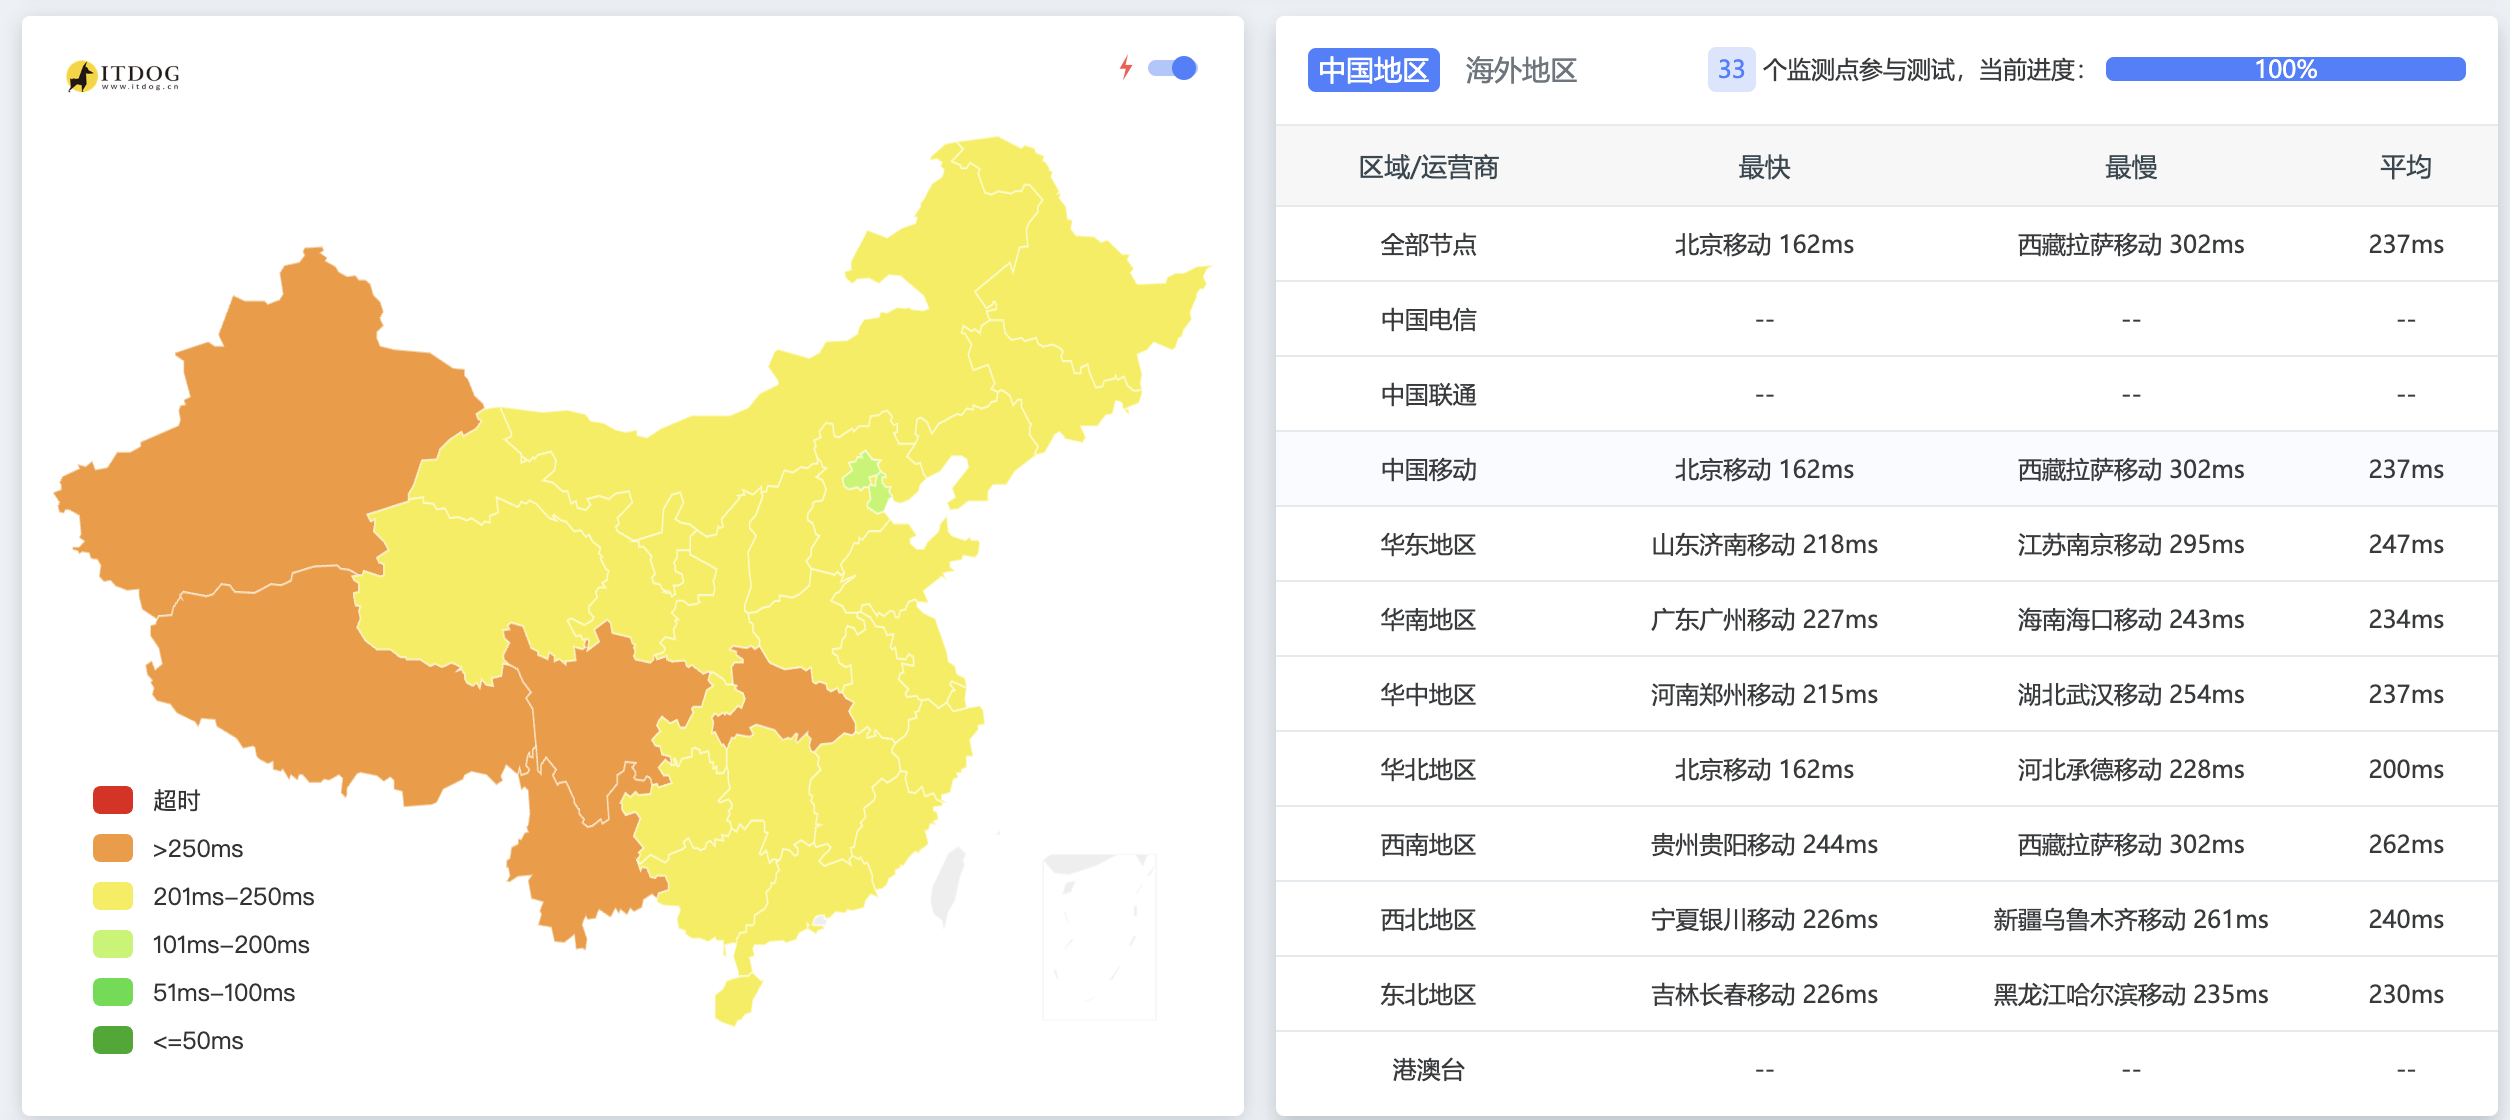Click the 全部节点 row label
Screen dimensions: 2510x1120
(1428, 244)
